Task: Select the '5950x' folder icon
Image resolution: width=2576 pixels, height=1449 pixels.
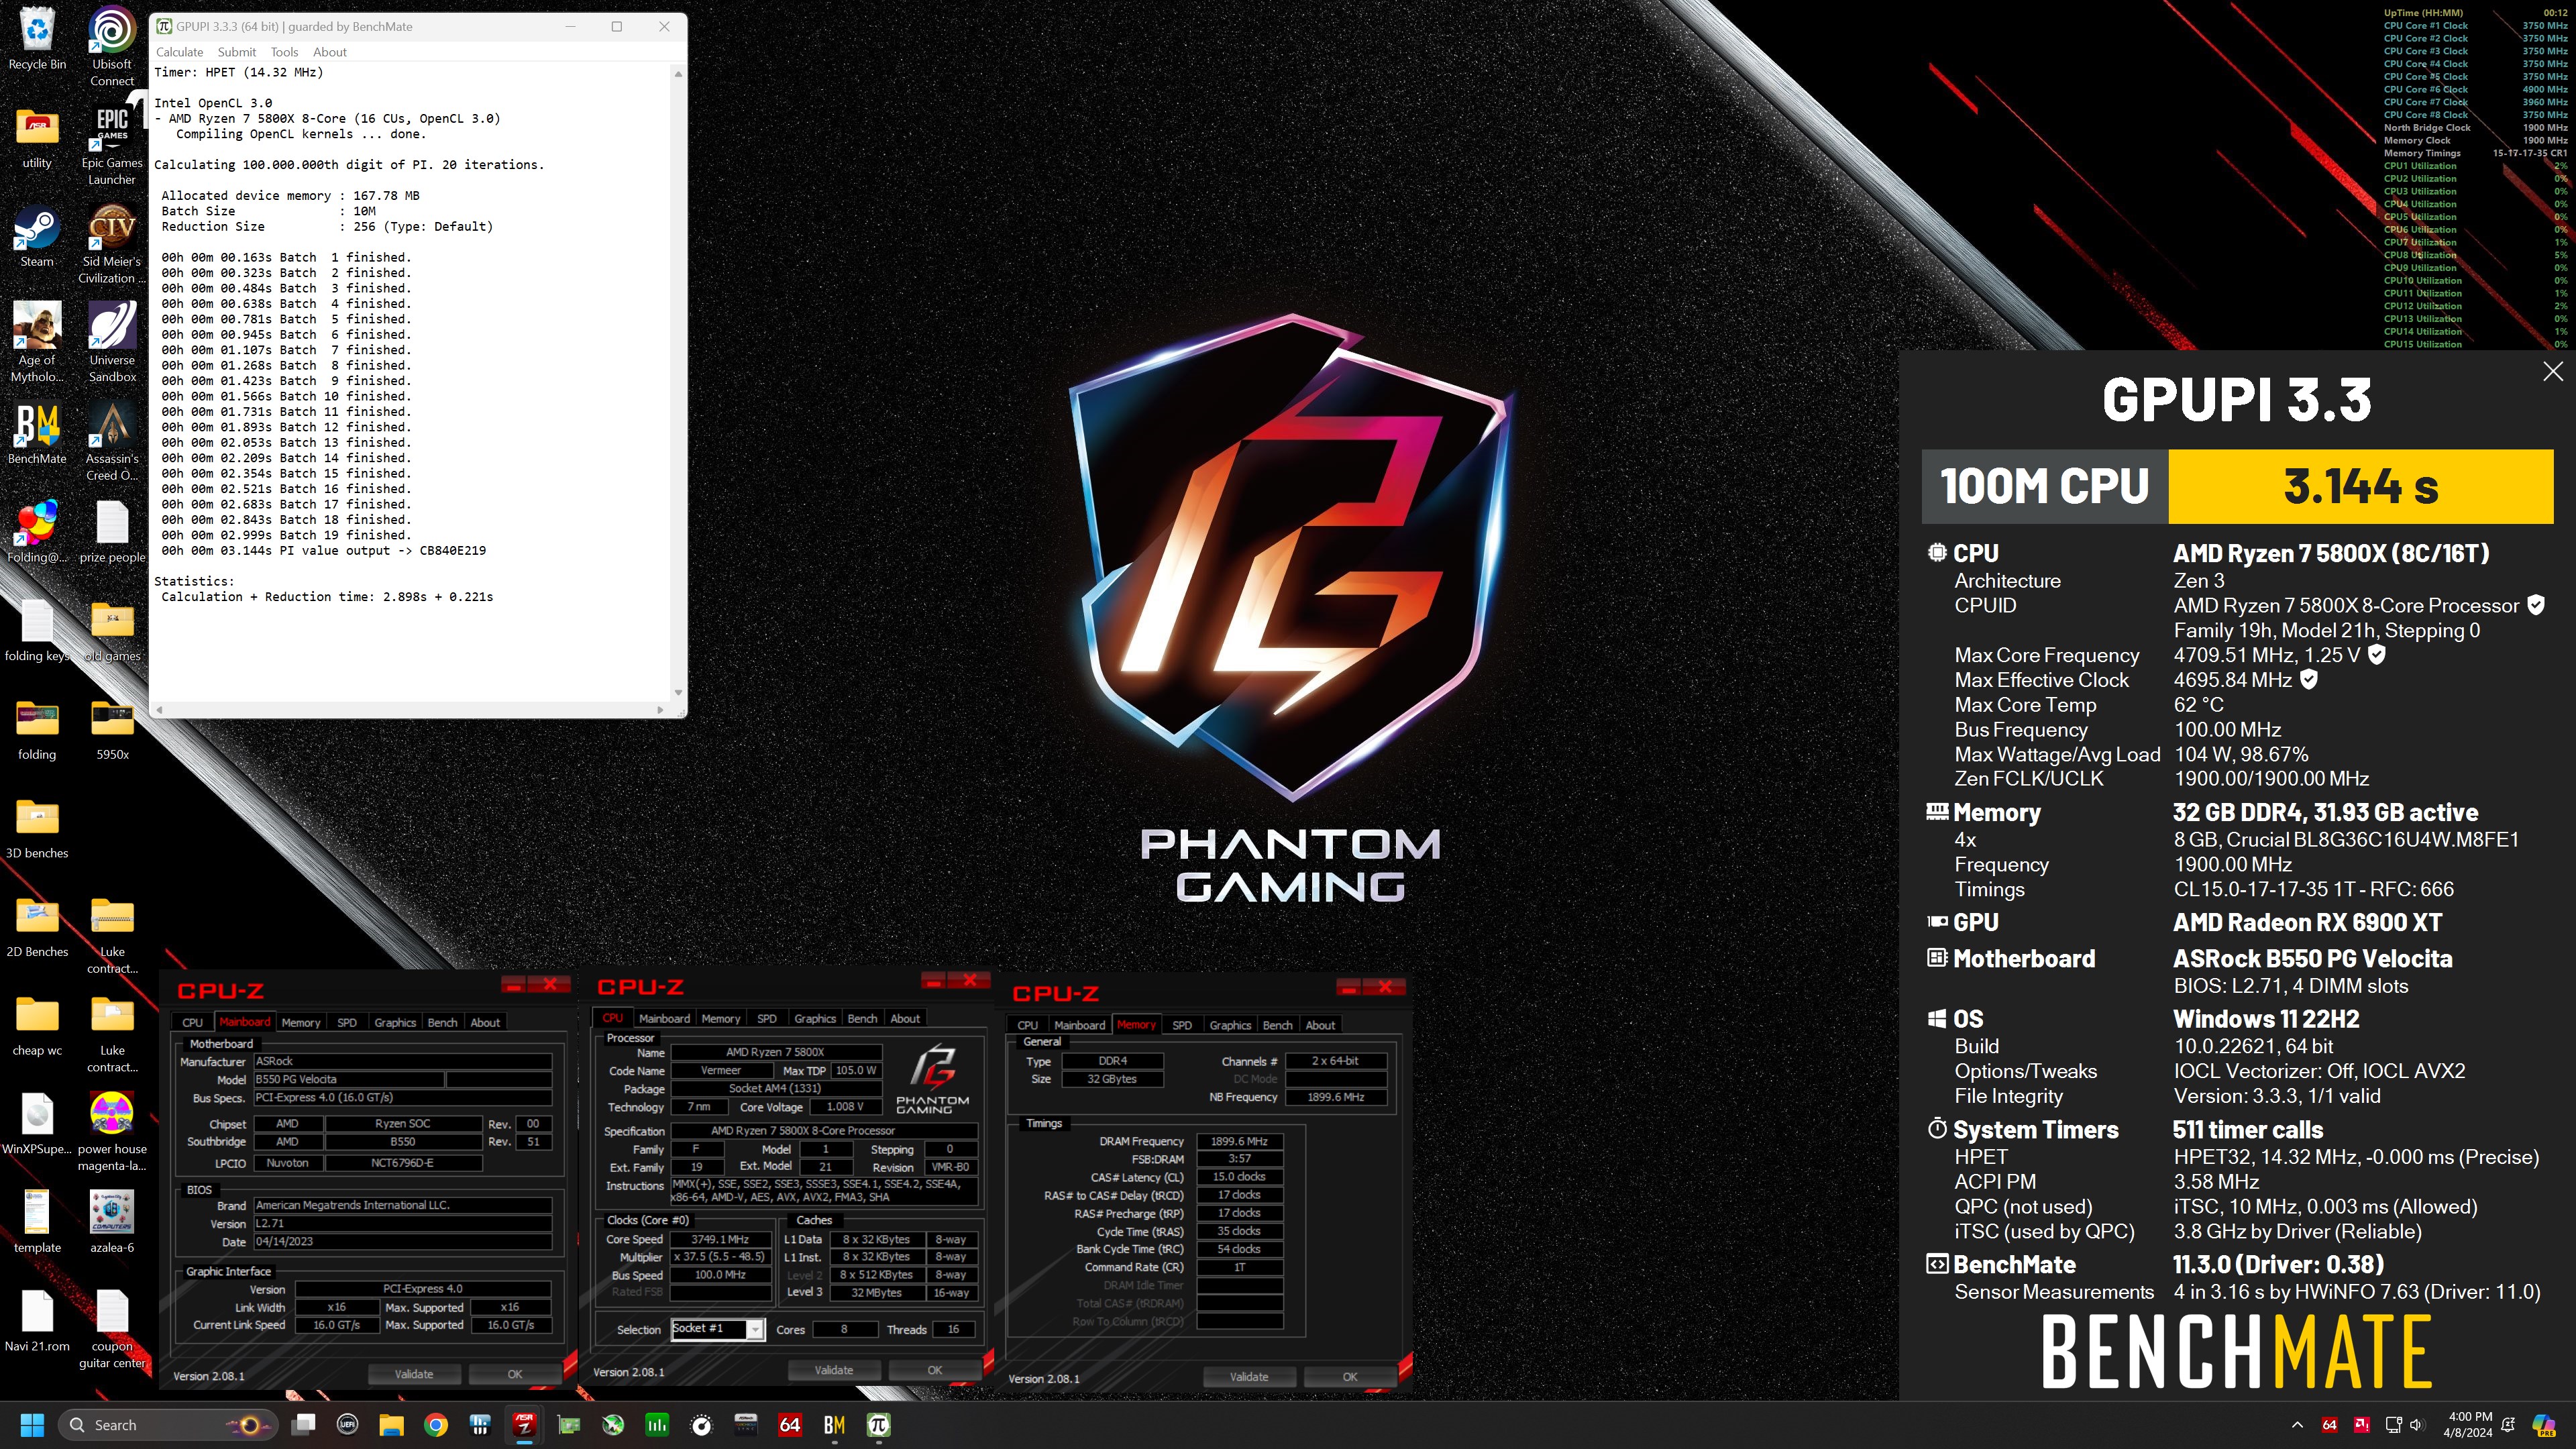Action: pos(112,730)
